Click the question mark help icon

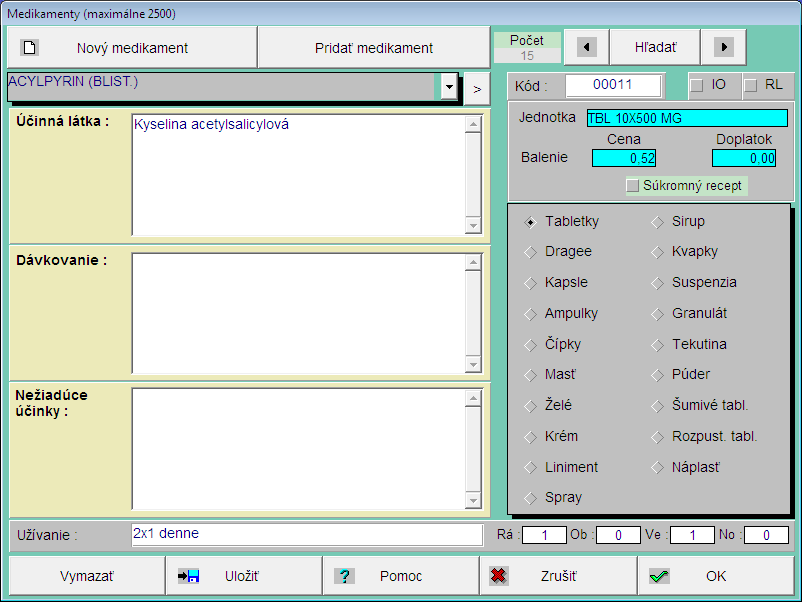coord(345,576)
